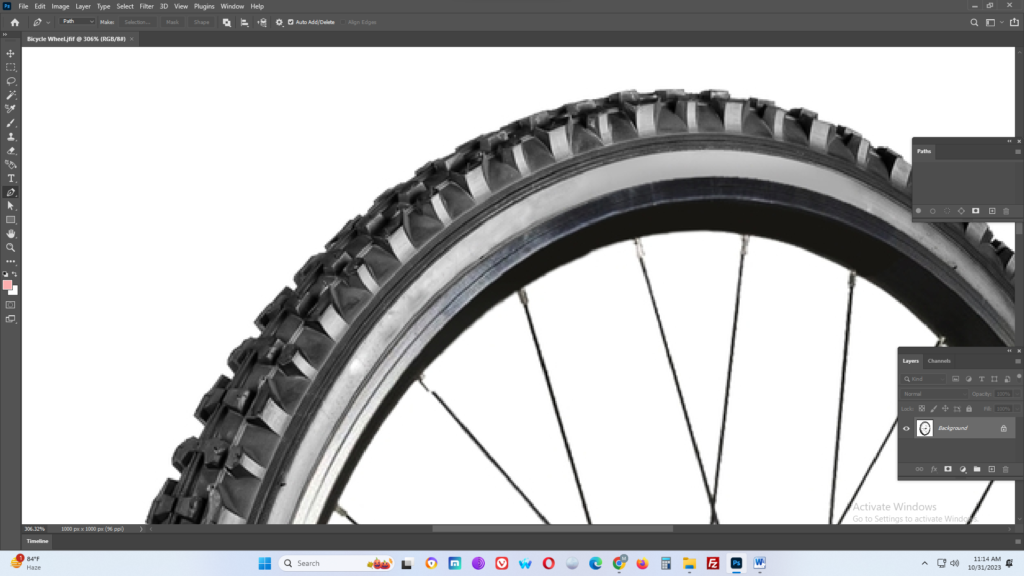Reset to default foreground and background colors

[x=5, y=274]
